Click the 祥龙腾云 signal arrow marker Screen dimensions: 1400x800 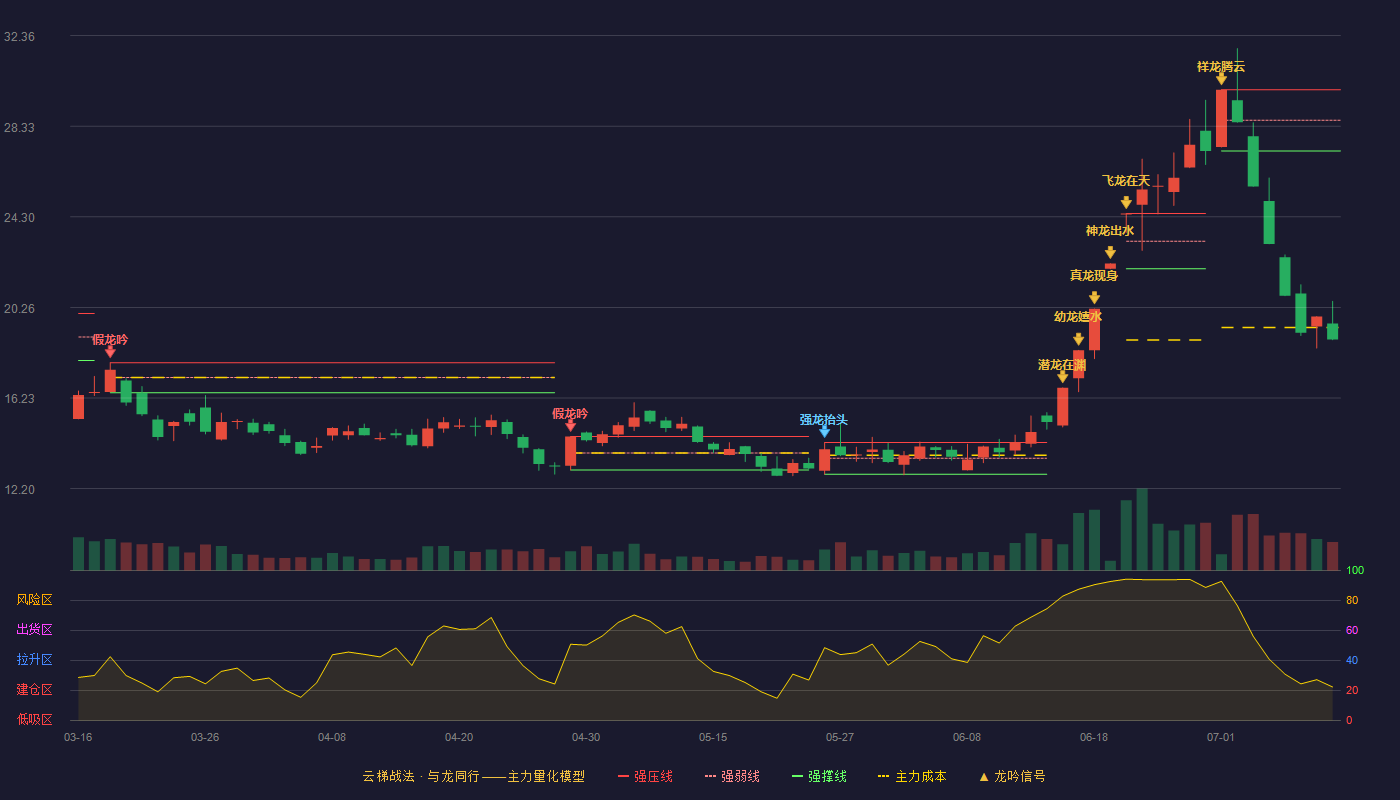(x=1221, y=79)
